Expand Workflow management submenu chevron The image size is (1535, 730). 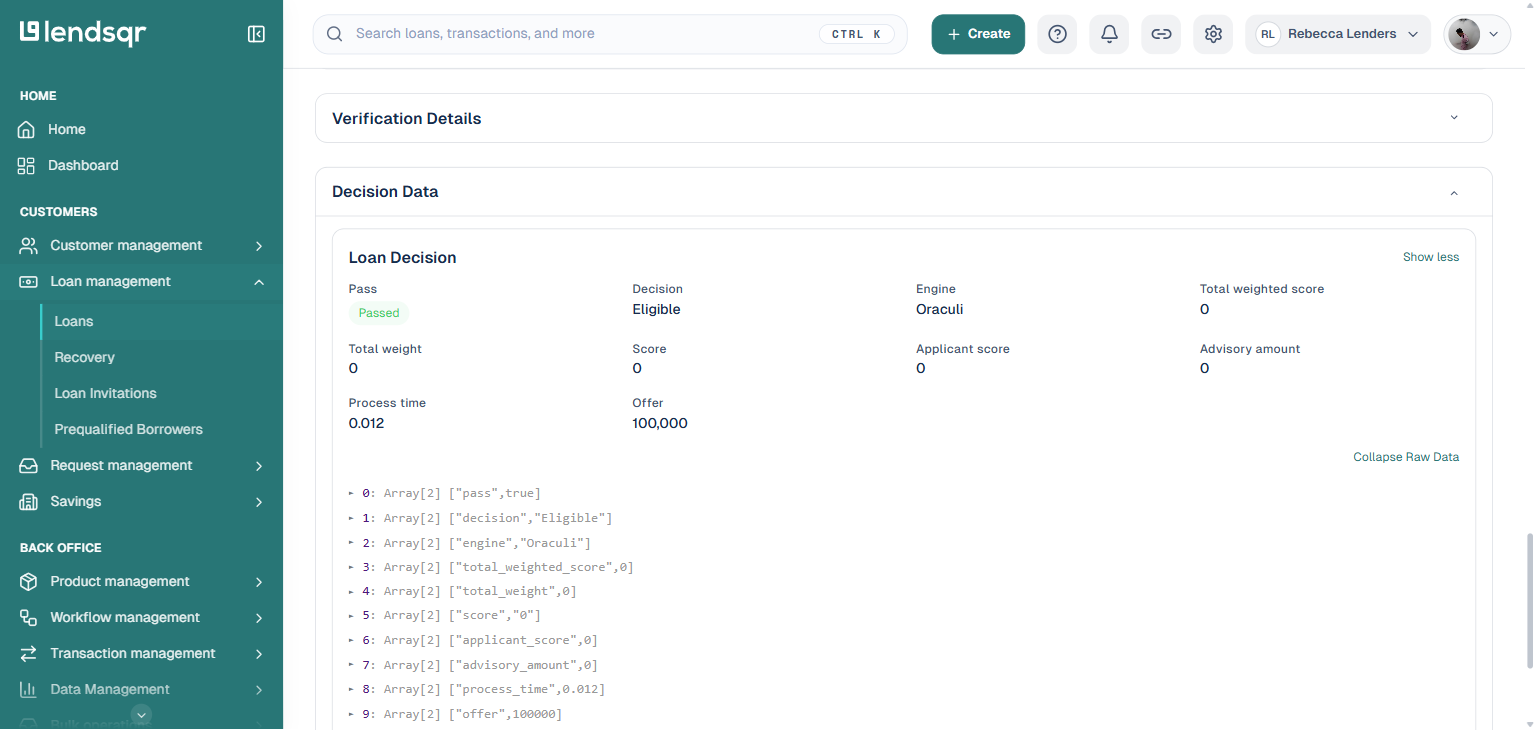click(x=259, y=618)
